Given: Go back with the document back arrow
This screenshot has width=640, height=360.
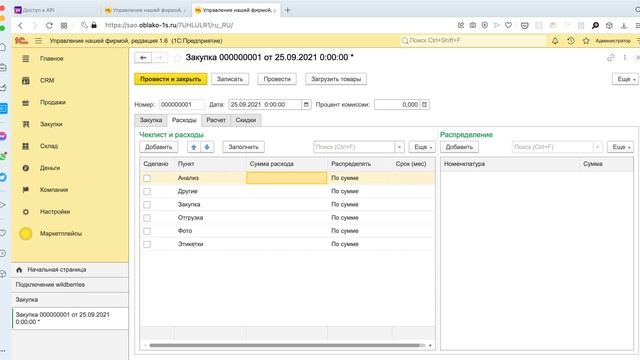Looking at the screenshot, I should (x=143, y=58).
